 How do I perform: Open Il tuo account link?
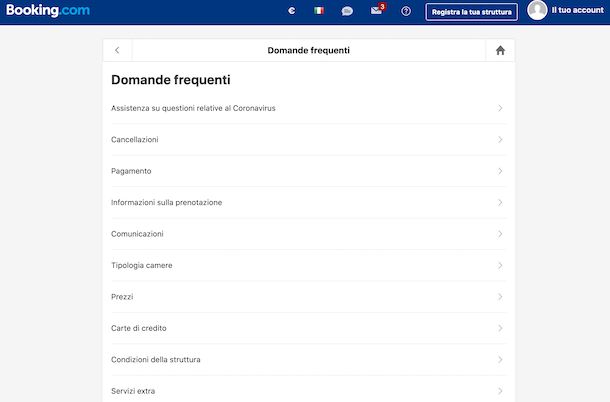click(x=577, y=11)
